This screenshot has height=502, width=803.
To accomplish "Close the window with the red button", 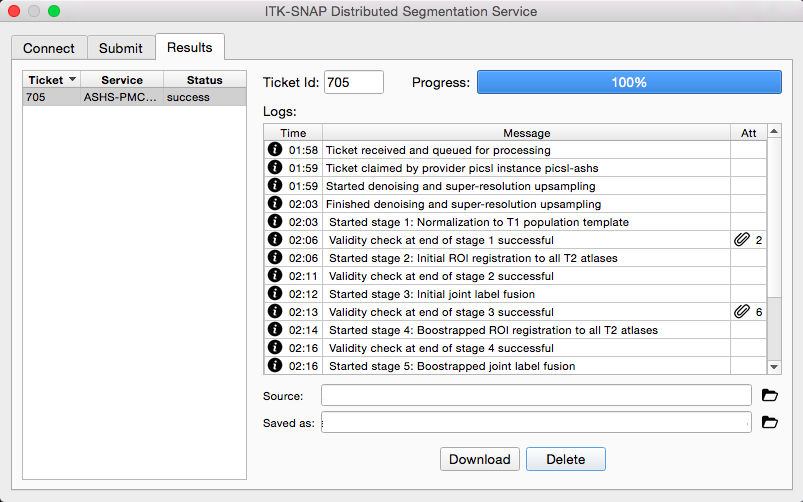I will (14, 11).
